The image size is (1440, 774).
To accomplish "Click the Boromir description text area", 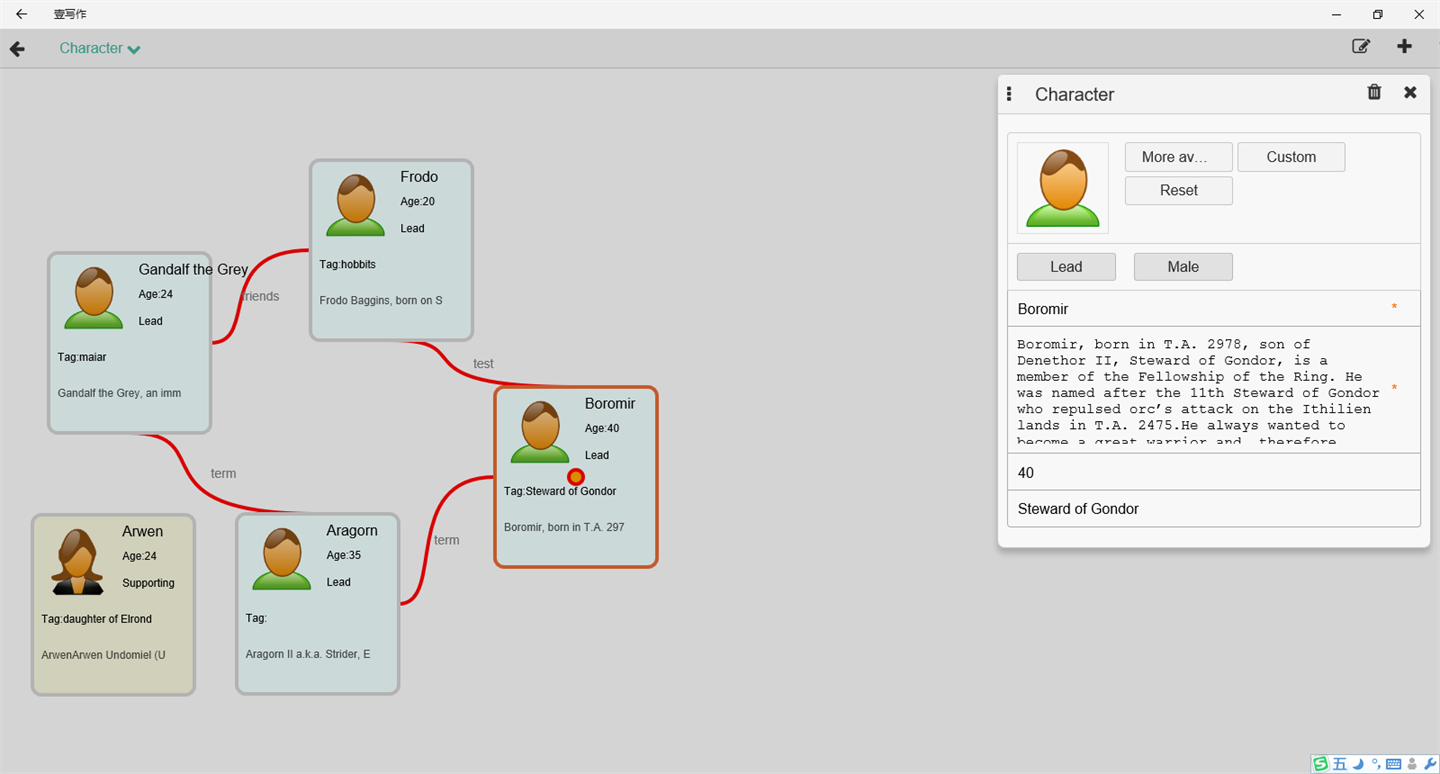I will pyautogui.click(x=1214, y=390).
